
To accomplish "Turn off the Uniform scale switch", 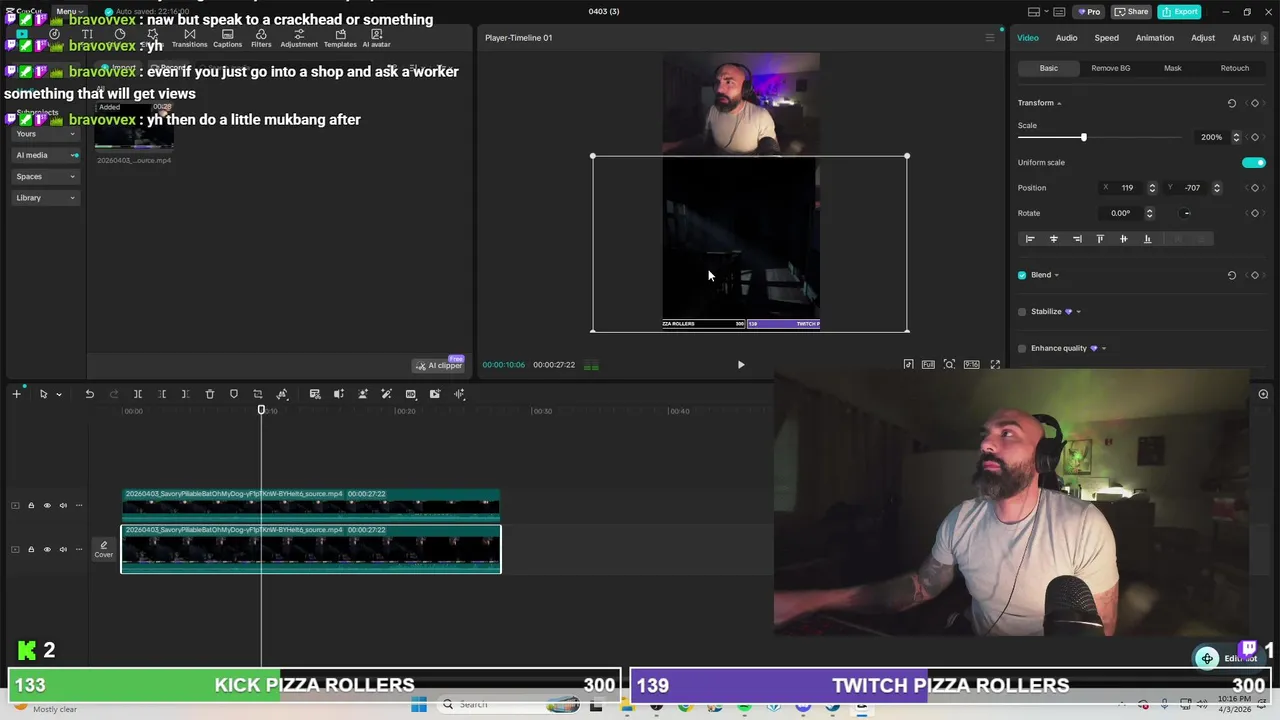I will pos(1253,162).
